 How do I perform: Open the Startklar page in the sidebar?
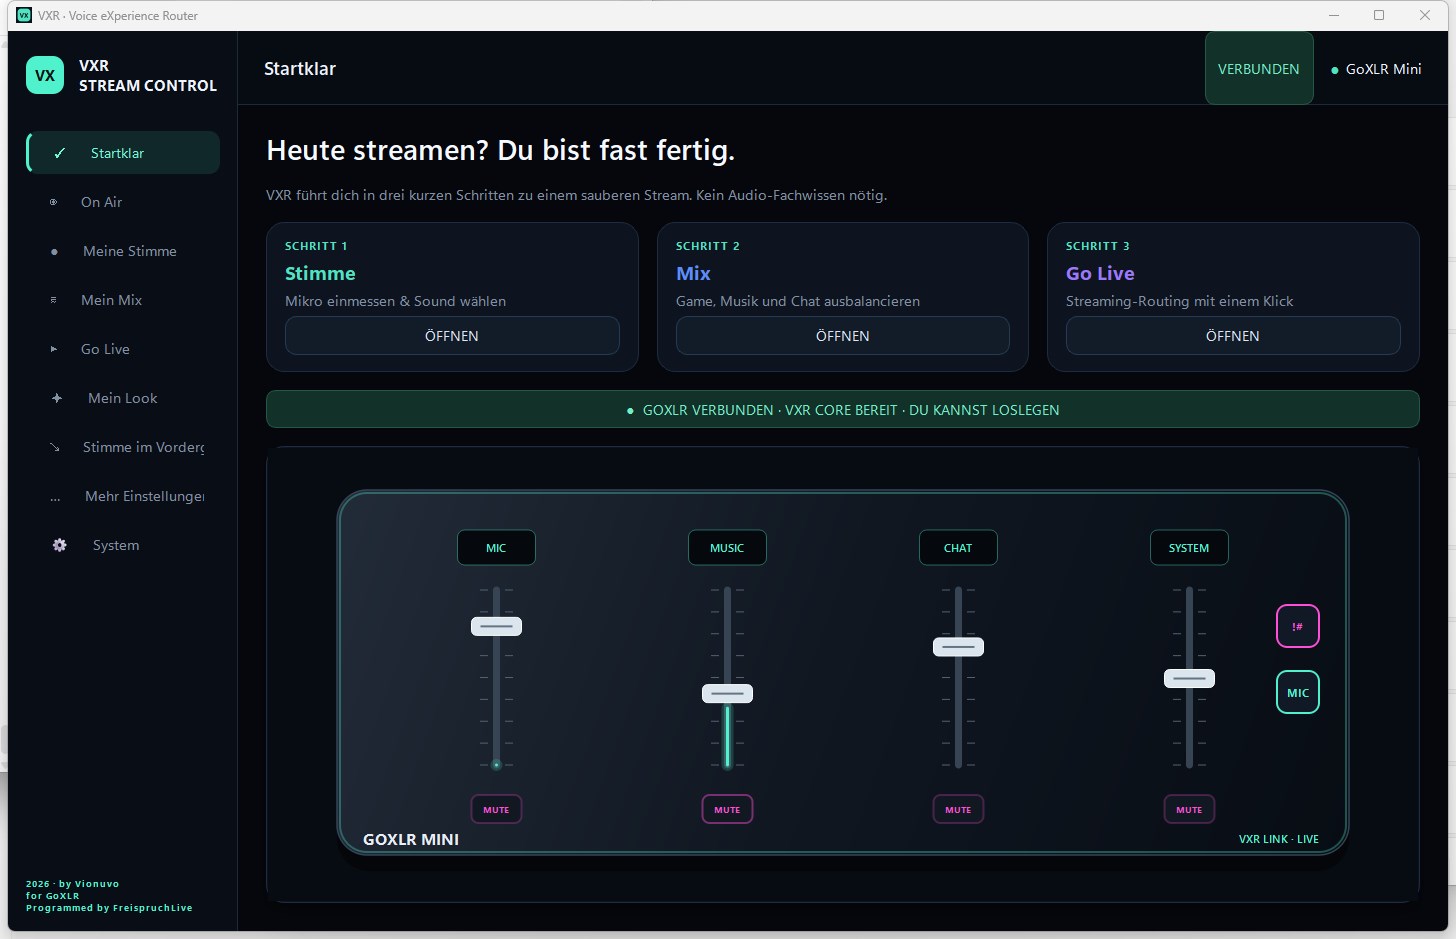[x=123, y=153]
